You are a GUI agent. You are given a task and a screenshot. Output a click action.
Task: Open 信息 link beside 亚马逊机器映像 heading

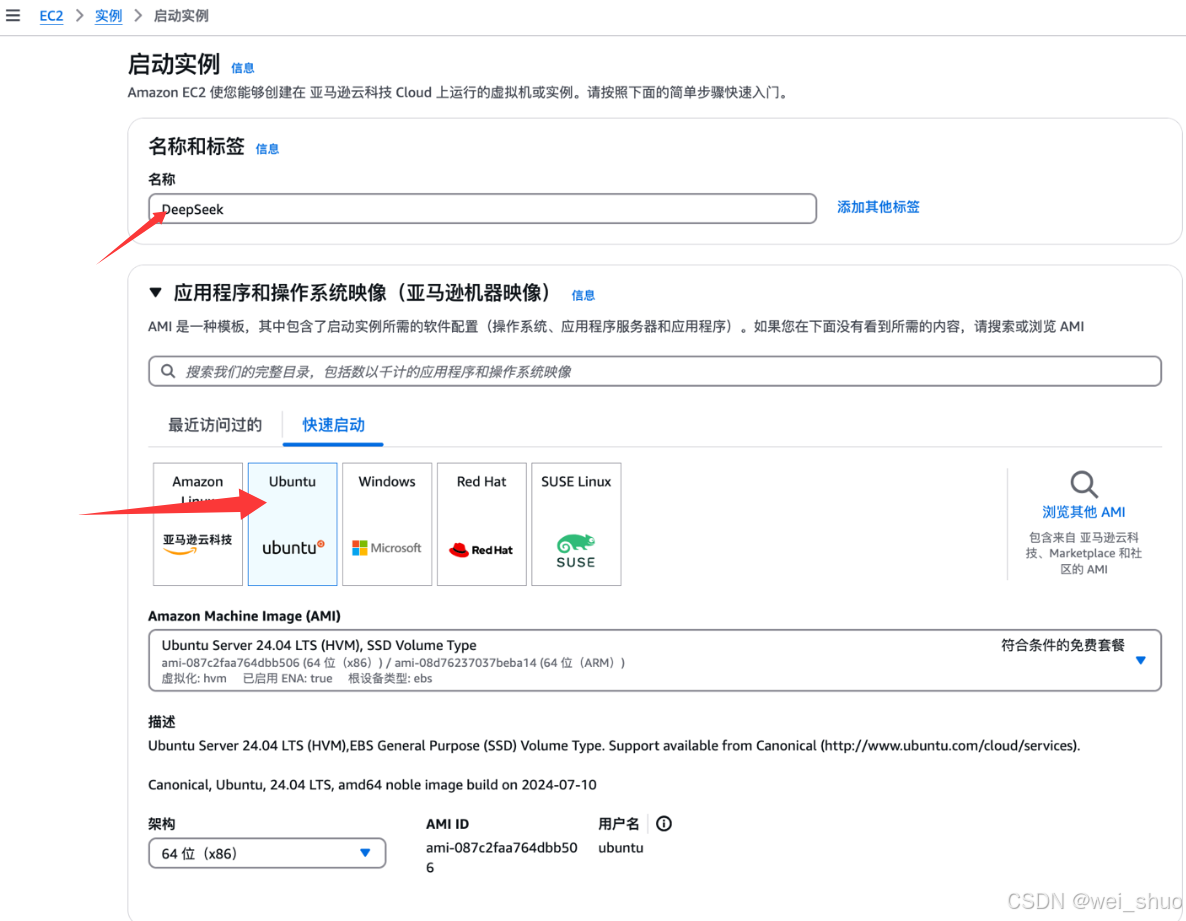(583, 295)
